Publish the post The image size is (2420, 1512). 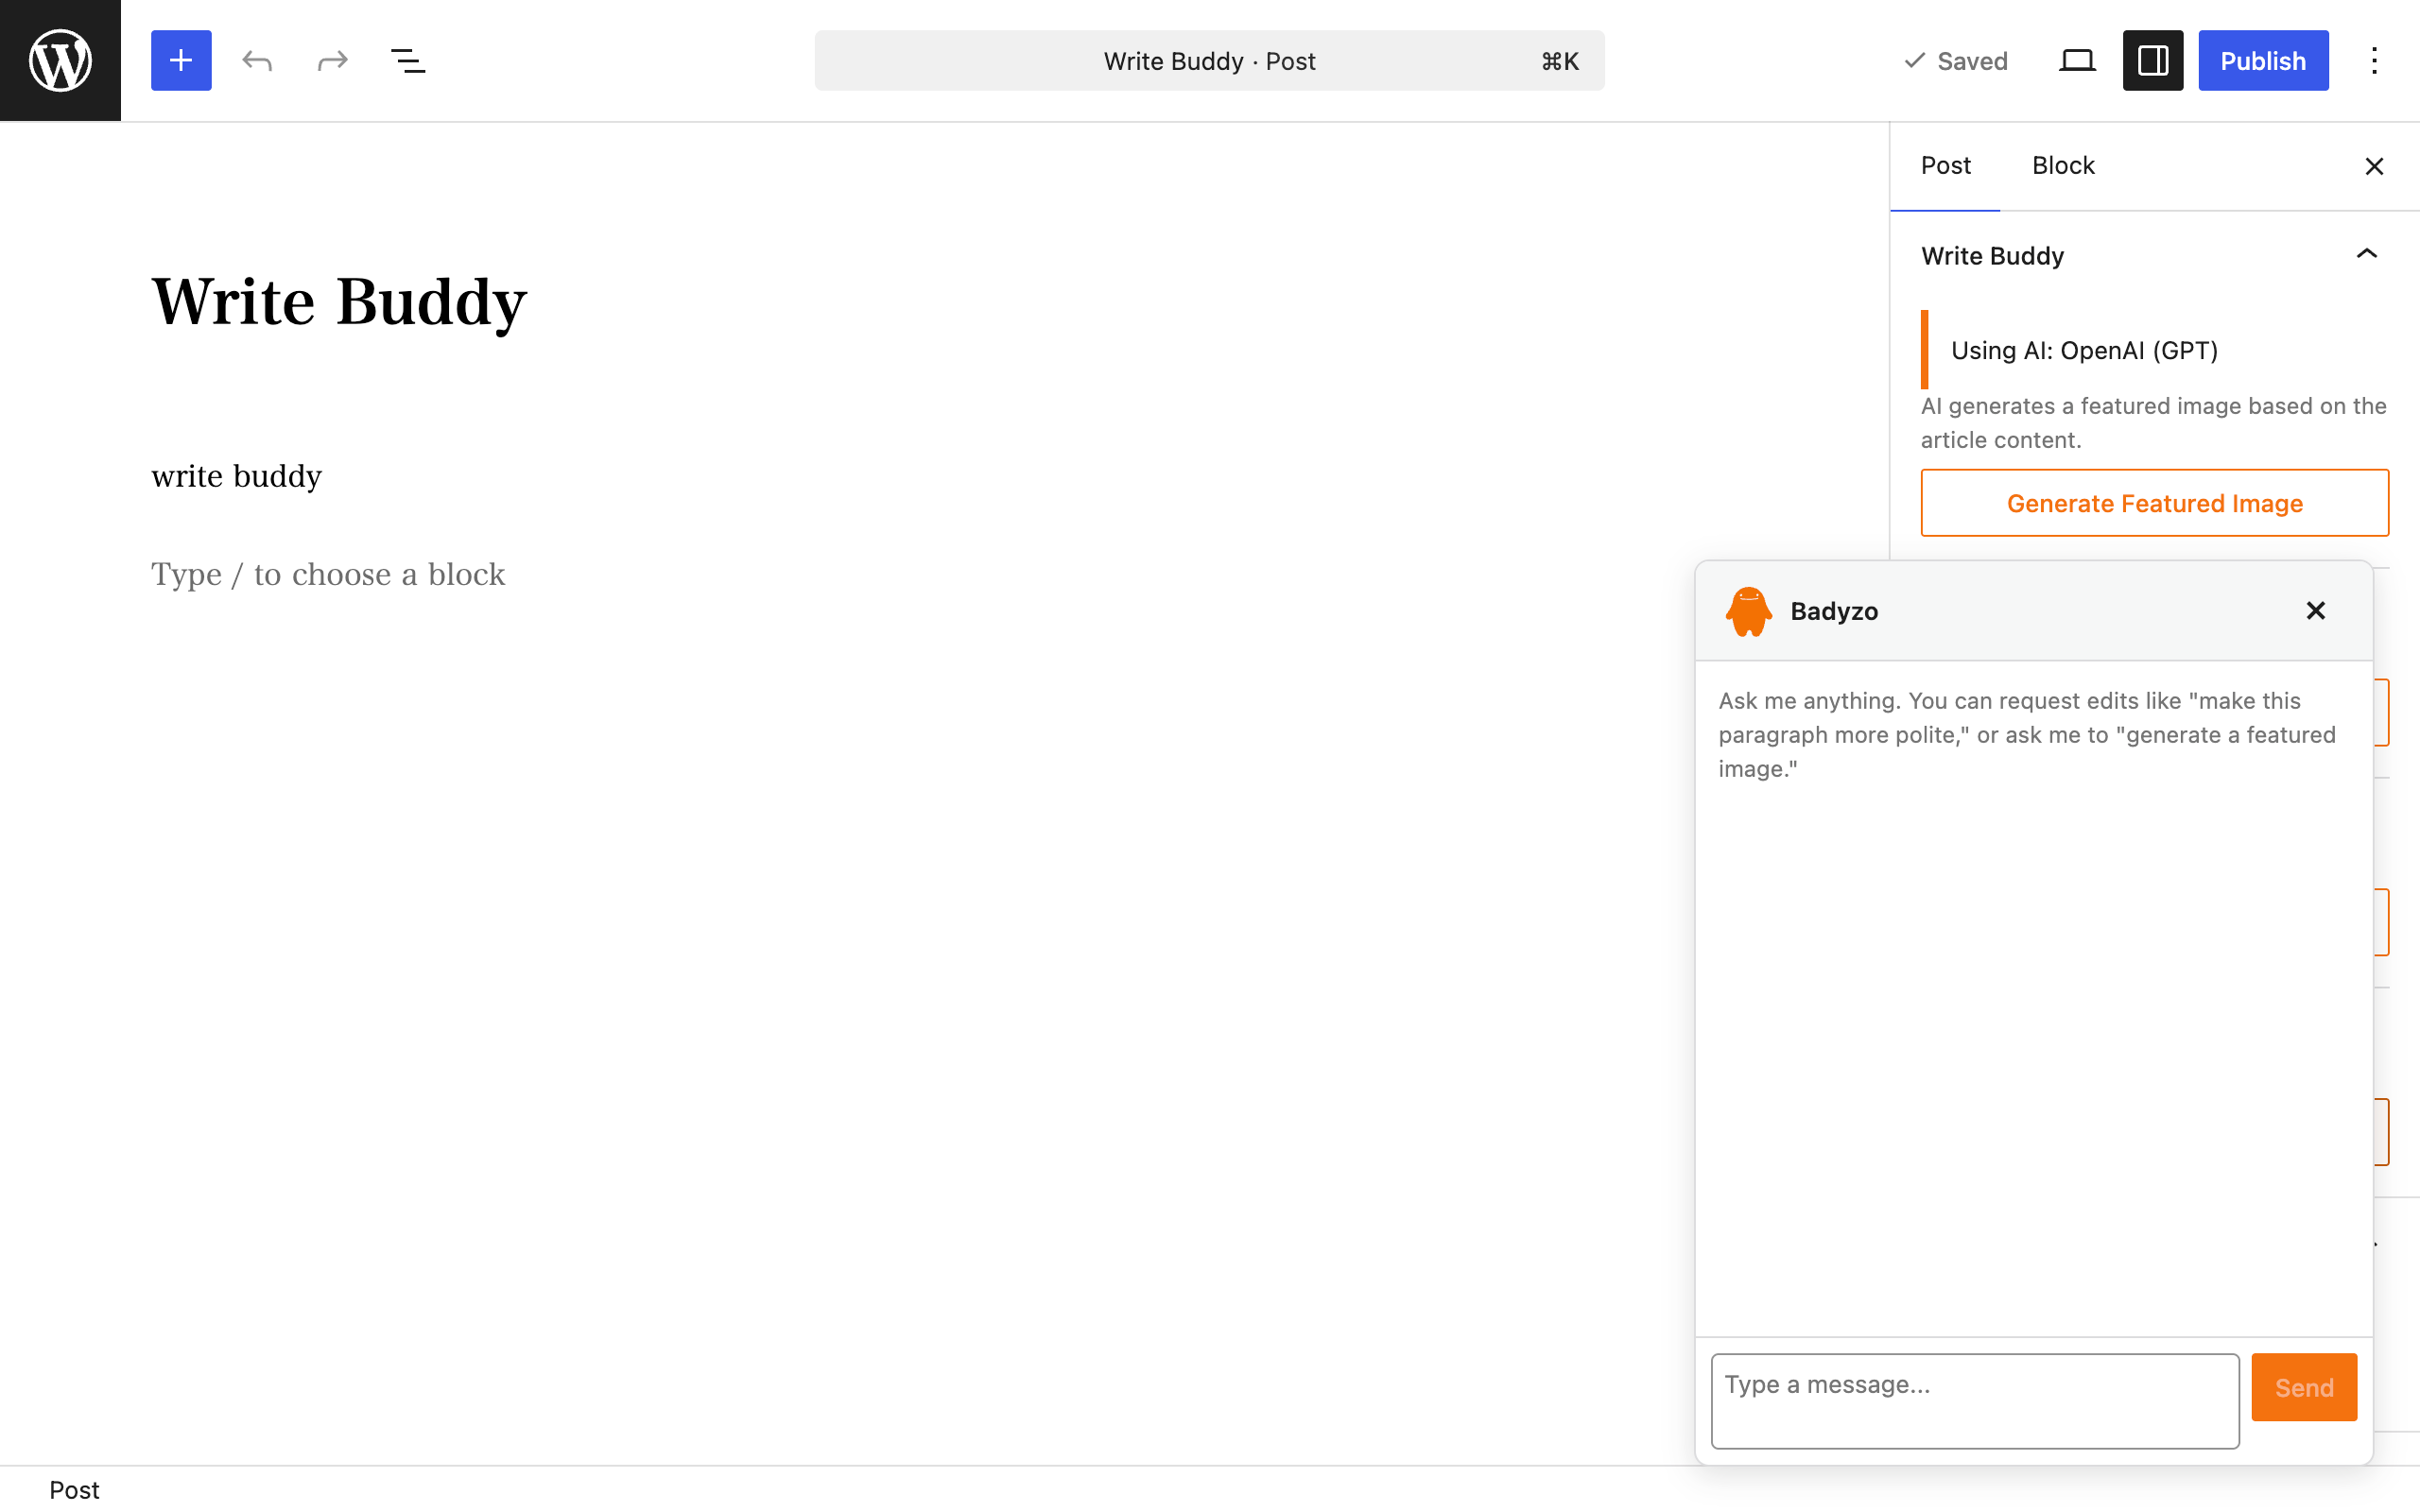point(2263,60)
